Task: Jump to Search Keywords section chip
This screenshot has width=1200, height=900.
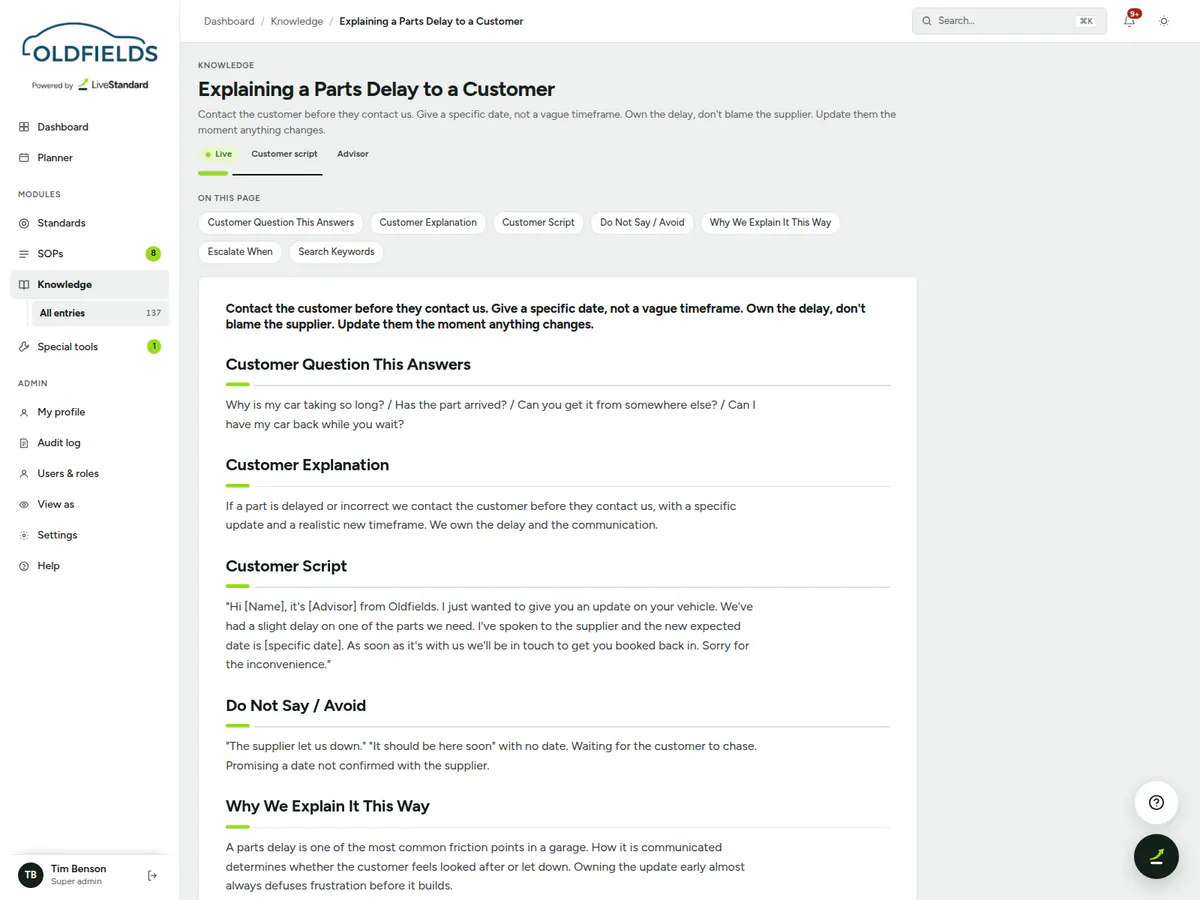Action: click(x=336, y=252)
